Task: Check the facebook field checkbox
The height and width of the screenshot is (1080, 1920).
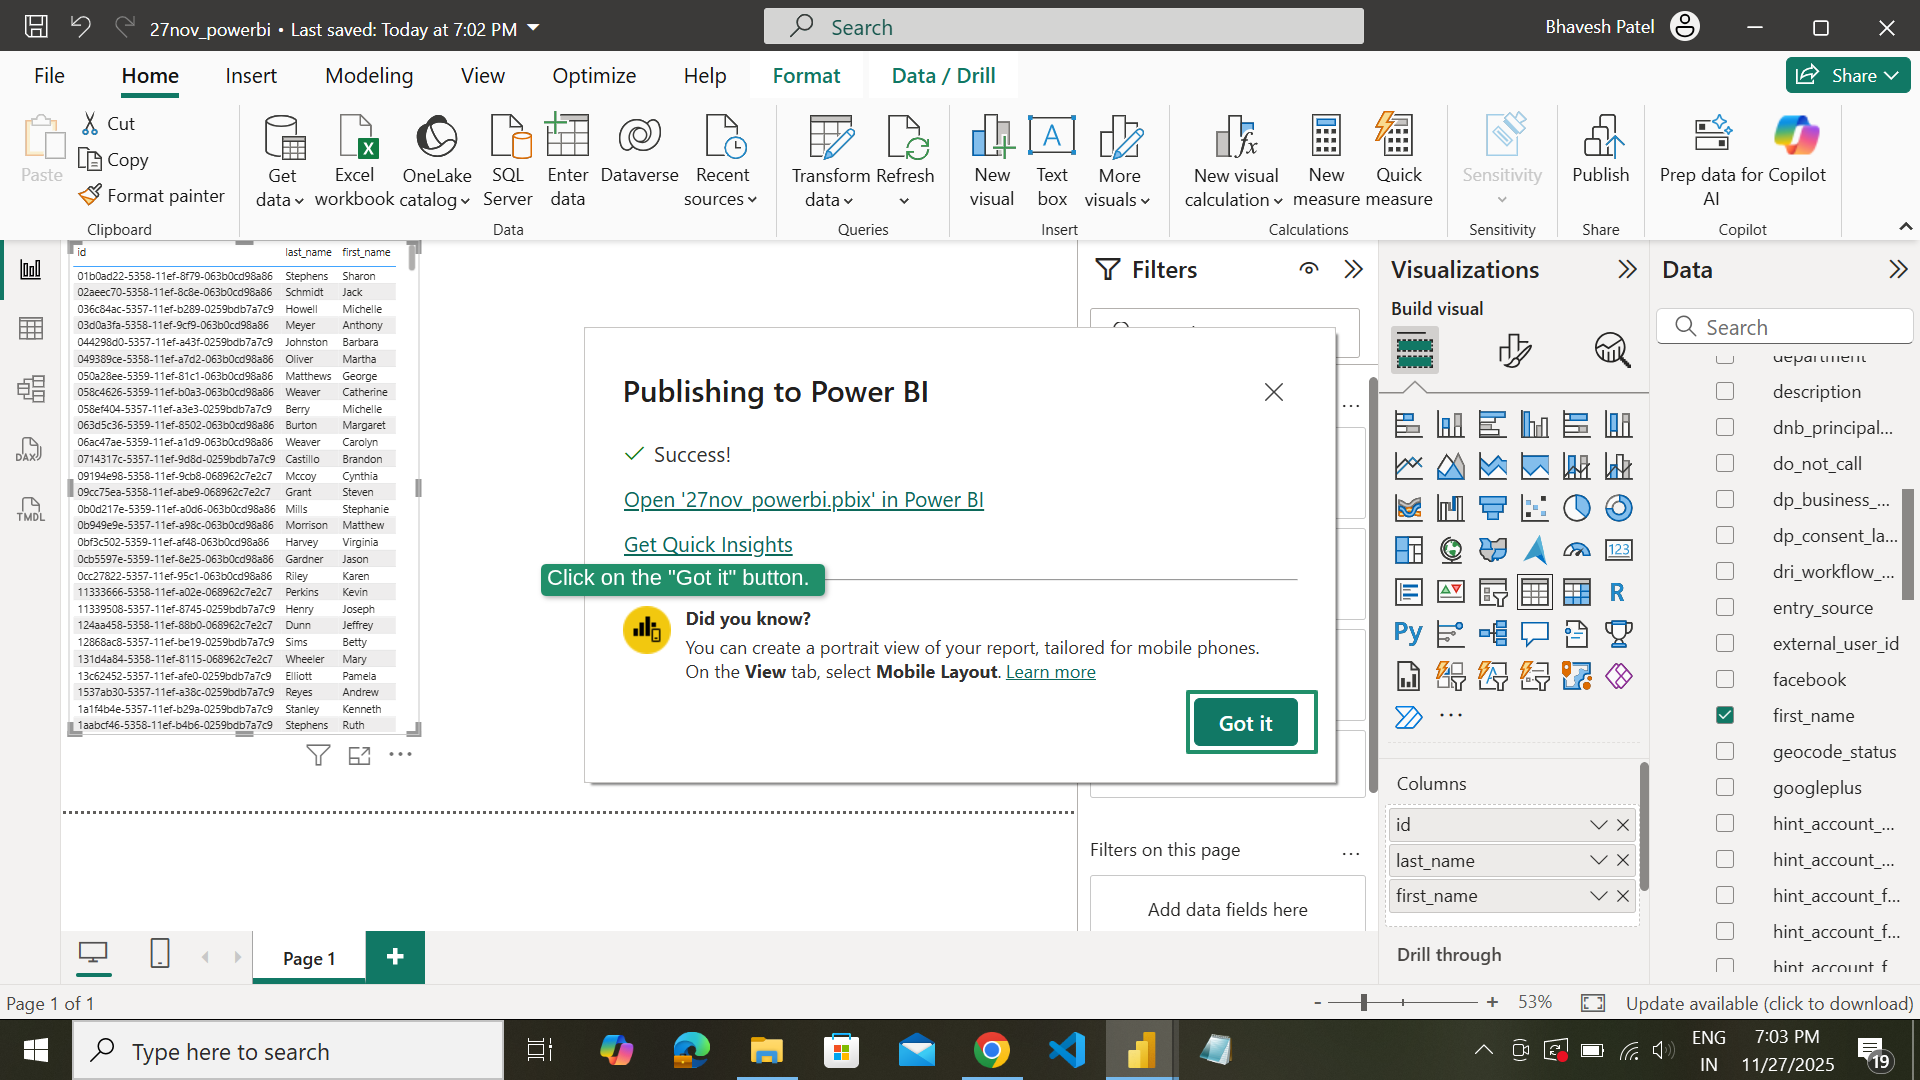Action: point(1725,679)
